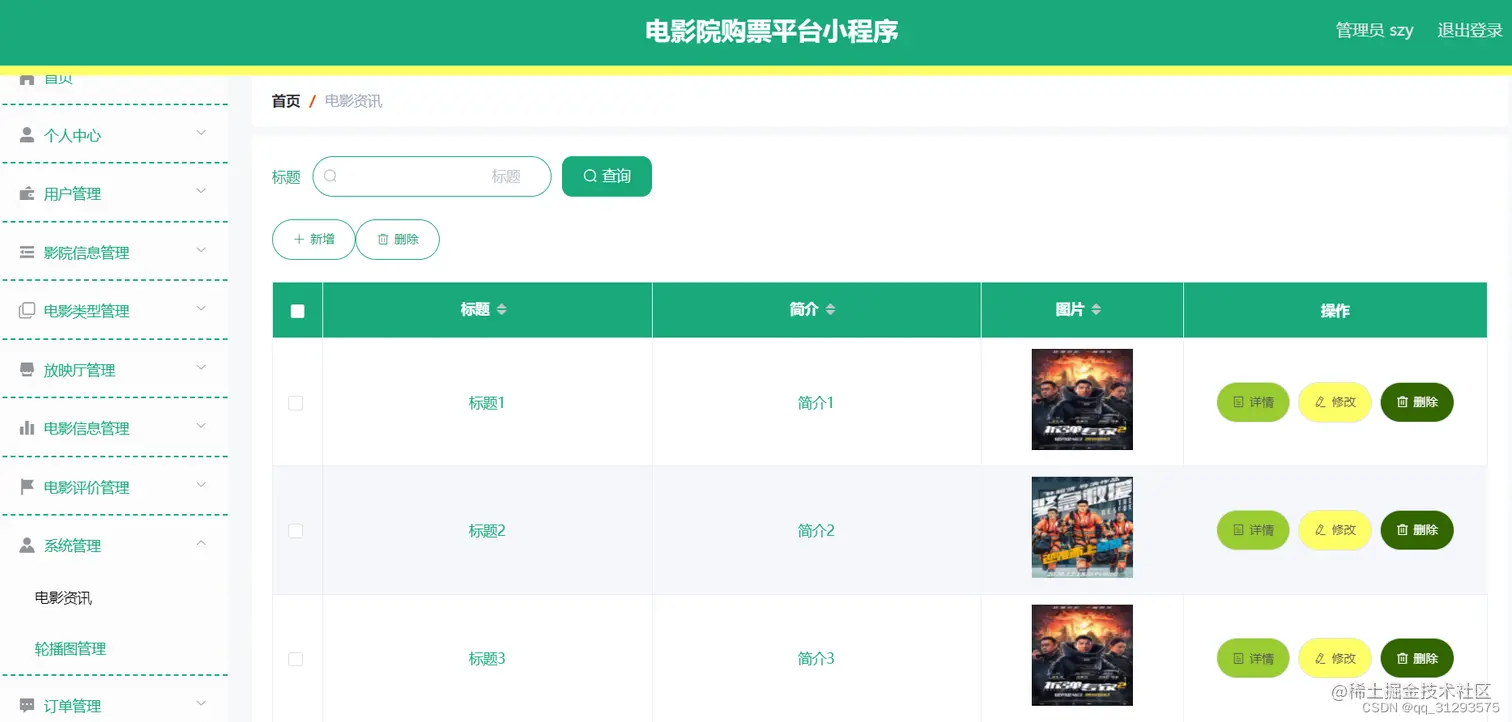1512x722 pixels.
Task: Sort the table by the 标题 column arrows
Action: tap(502, 310)
